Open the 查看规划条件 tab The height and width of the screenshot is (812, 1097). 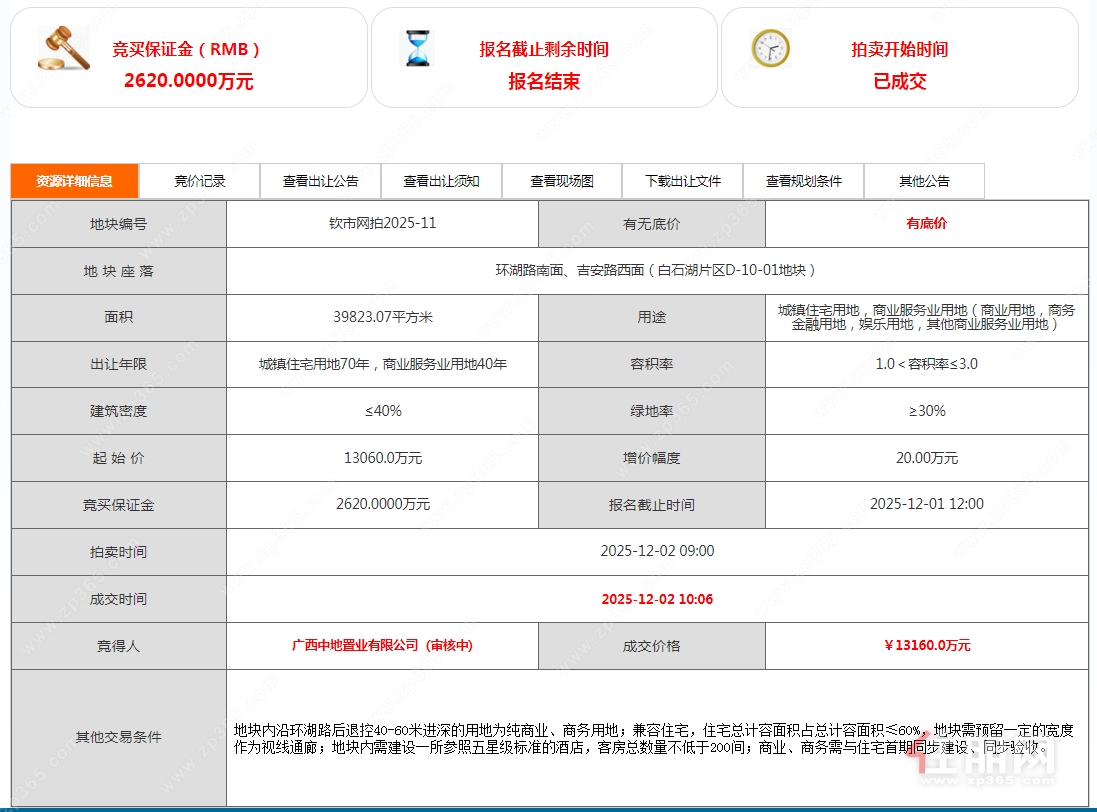pos(804,181)
